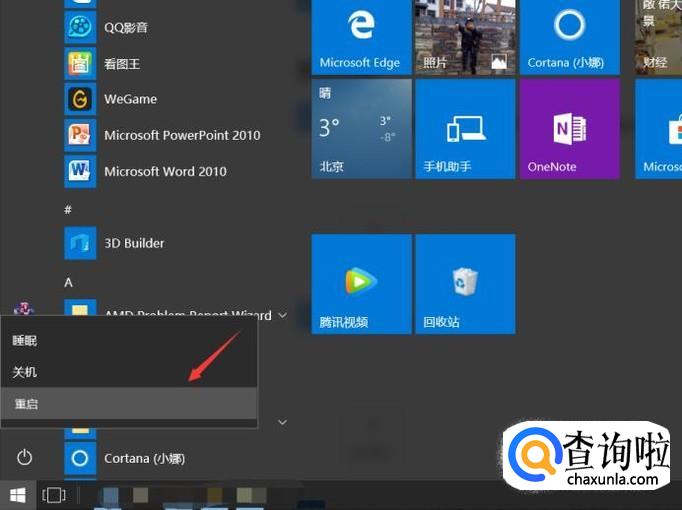
Task: Launch the 3D Builder icon
Action: (80, 243)
